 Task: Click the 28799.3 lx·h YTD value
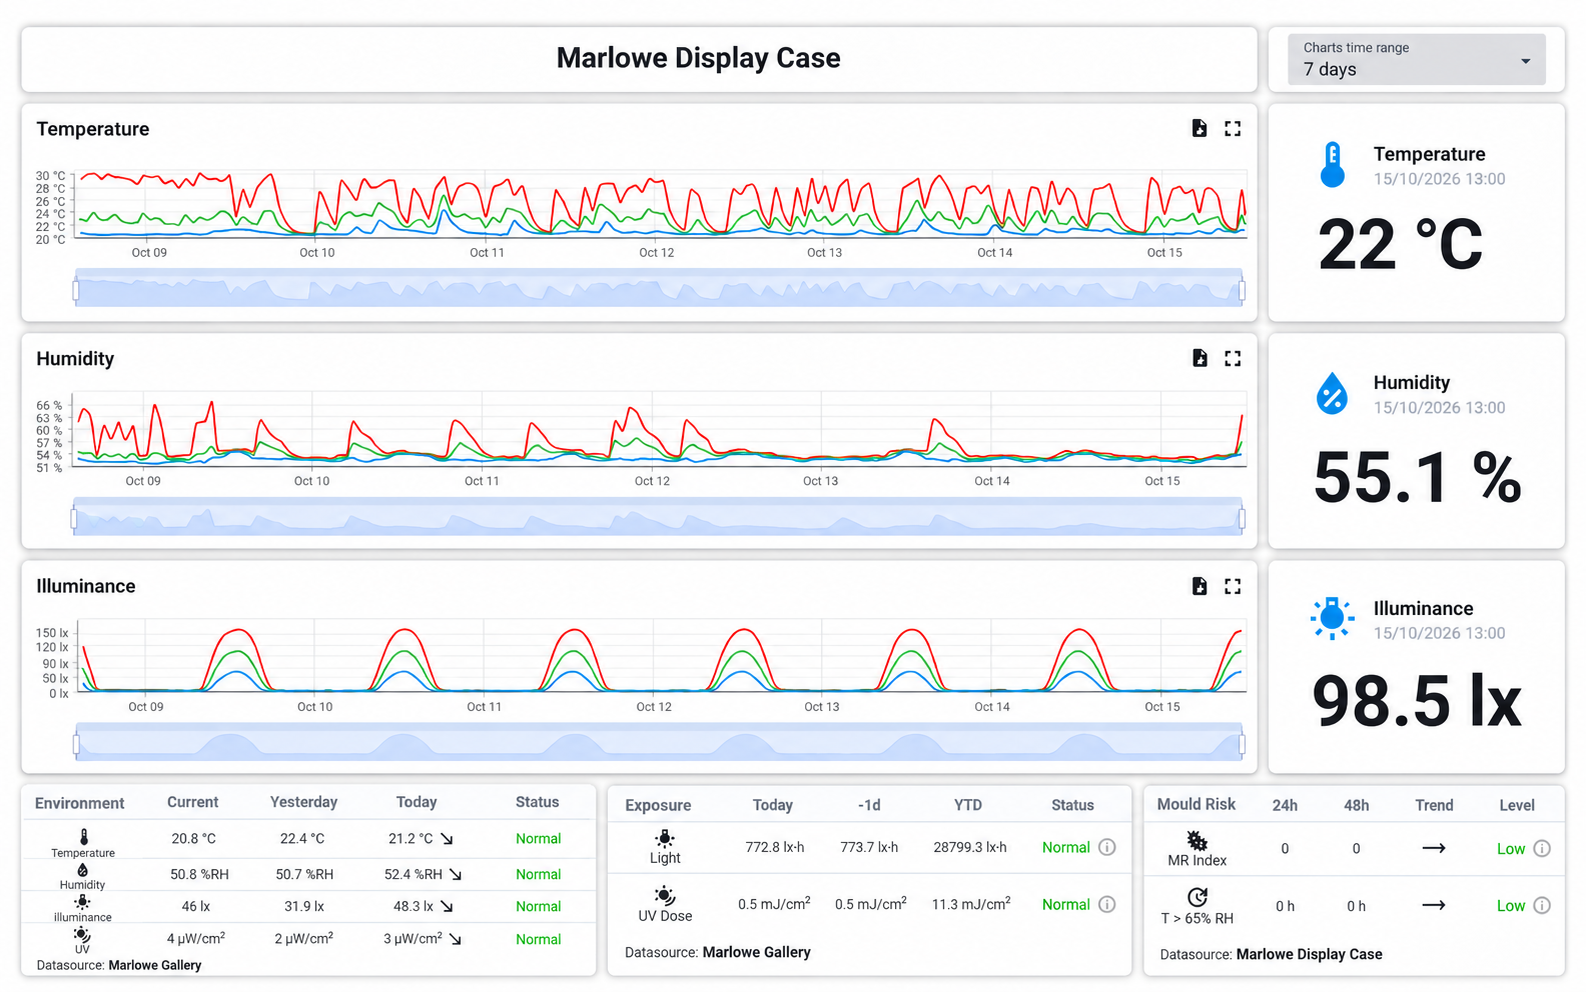tap(970, 847)
